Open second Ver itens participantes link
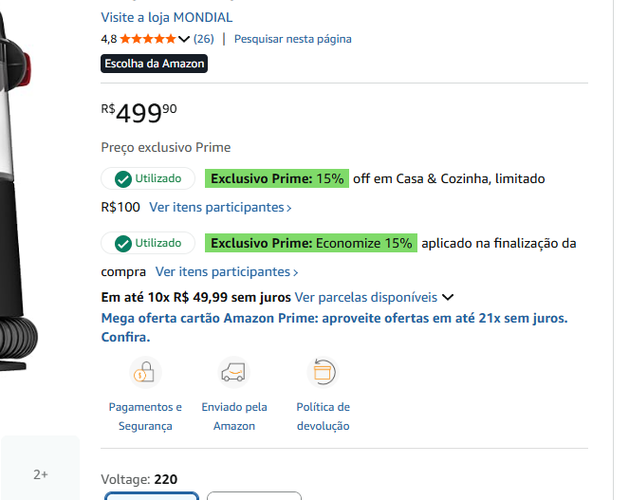 pyautogui.click(x=226, y=271)
